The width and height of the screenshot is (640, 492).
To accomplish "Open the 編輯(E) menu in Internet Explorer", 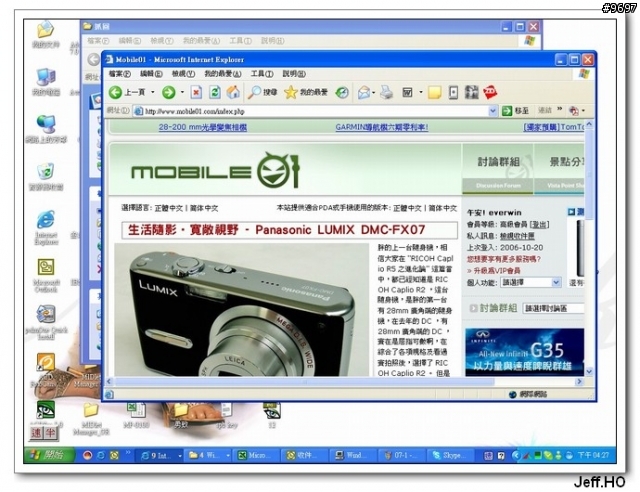I will pos(151,74).
